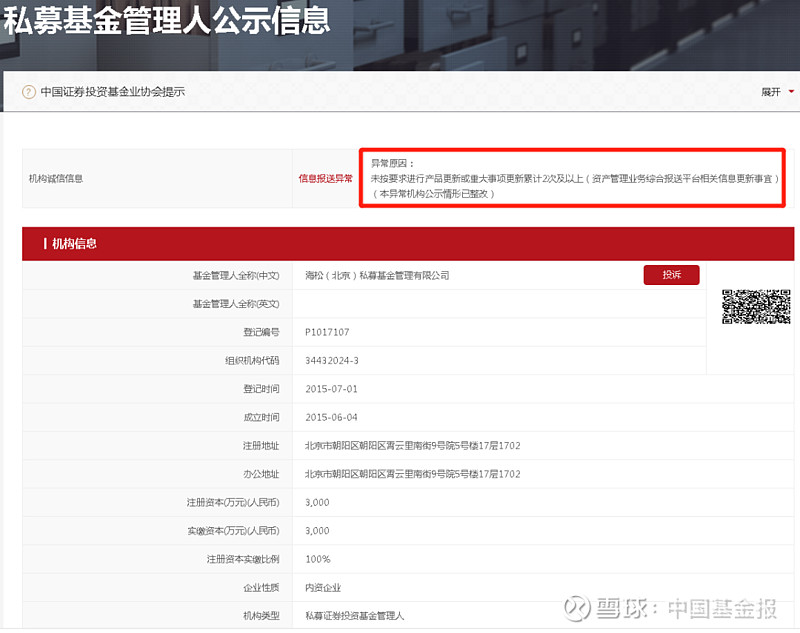Click the 基金管理人全称(中文) label
This screenshot has height=633, width=800.
click(236, 275)
